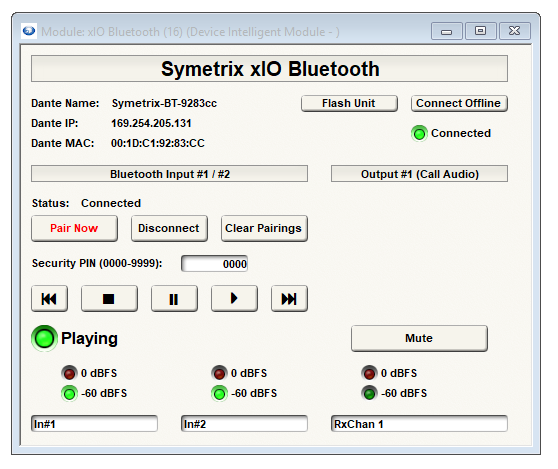Screen dimensions: 558x469
Task: Click the Connect Offline button
Action: coord(459,103)
